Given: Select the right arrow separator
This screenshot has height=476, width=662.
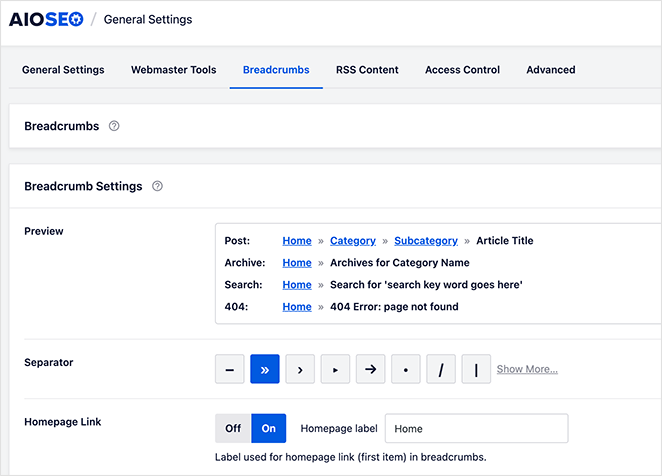Looking at the screenshot, I should [370, 369].
